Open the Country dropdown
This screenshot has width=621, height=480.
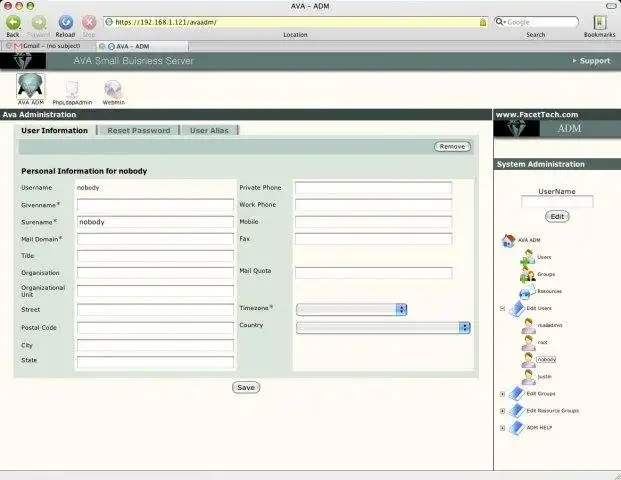[x=383, y=327]
